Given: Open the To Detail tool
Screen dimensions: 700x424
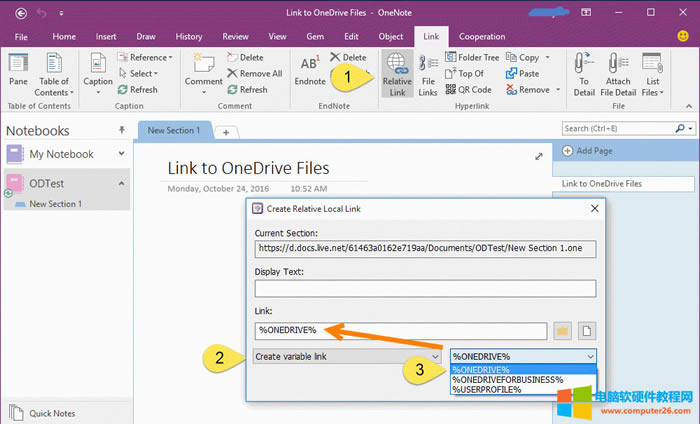Looking at the screenshot, I should [585, 72].
